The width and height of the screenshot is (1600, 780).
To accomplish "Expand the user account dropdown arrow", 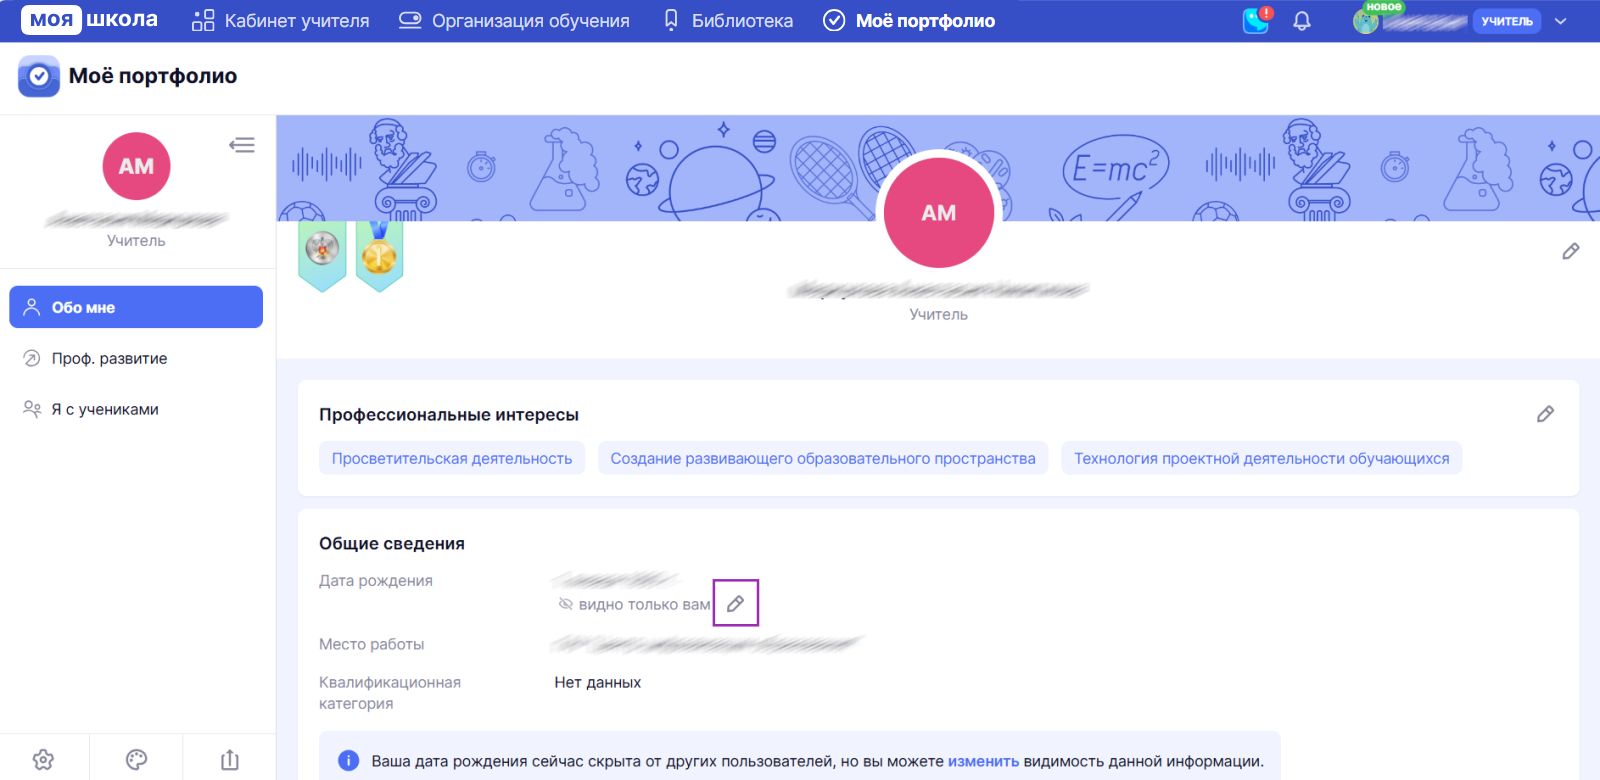I will [1560, 21].
